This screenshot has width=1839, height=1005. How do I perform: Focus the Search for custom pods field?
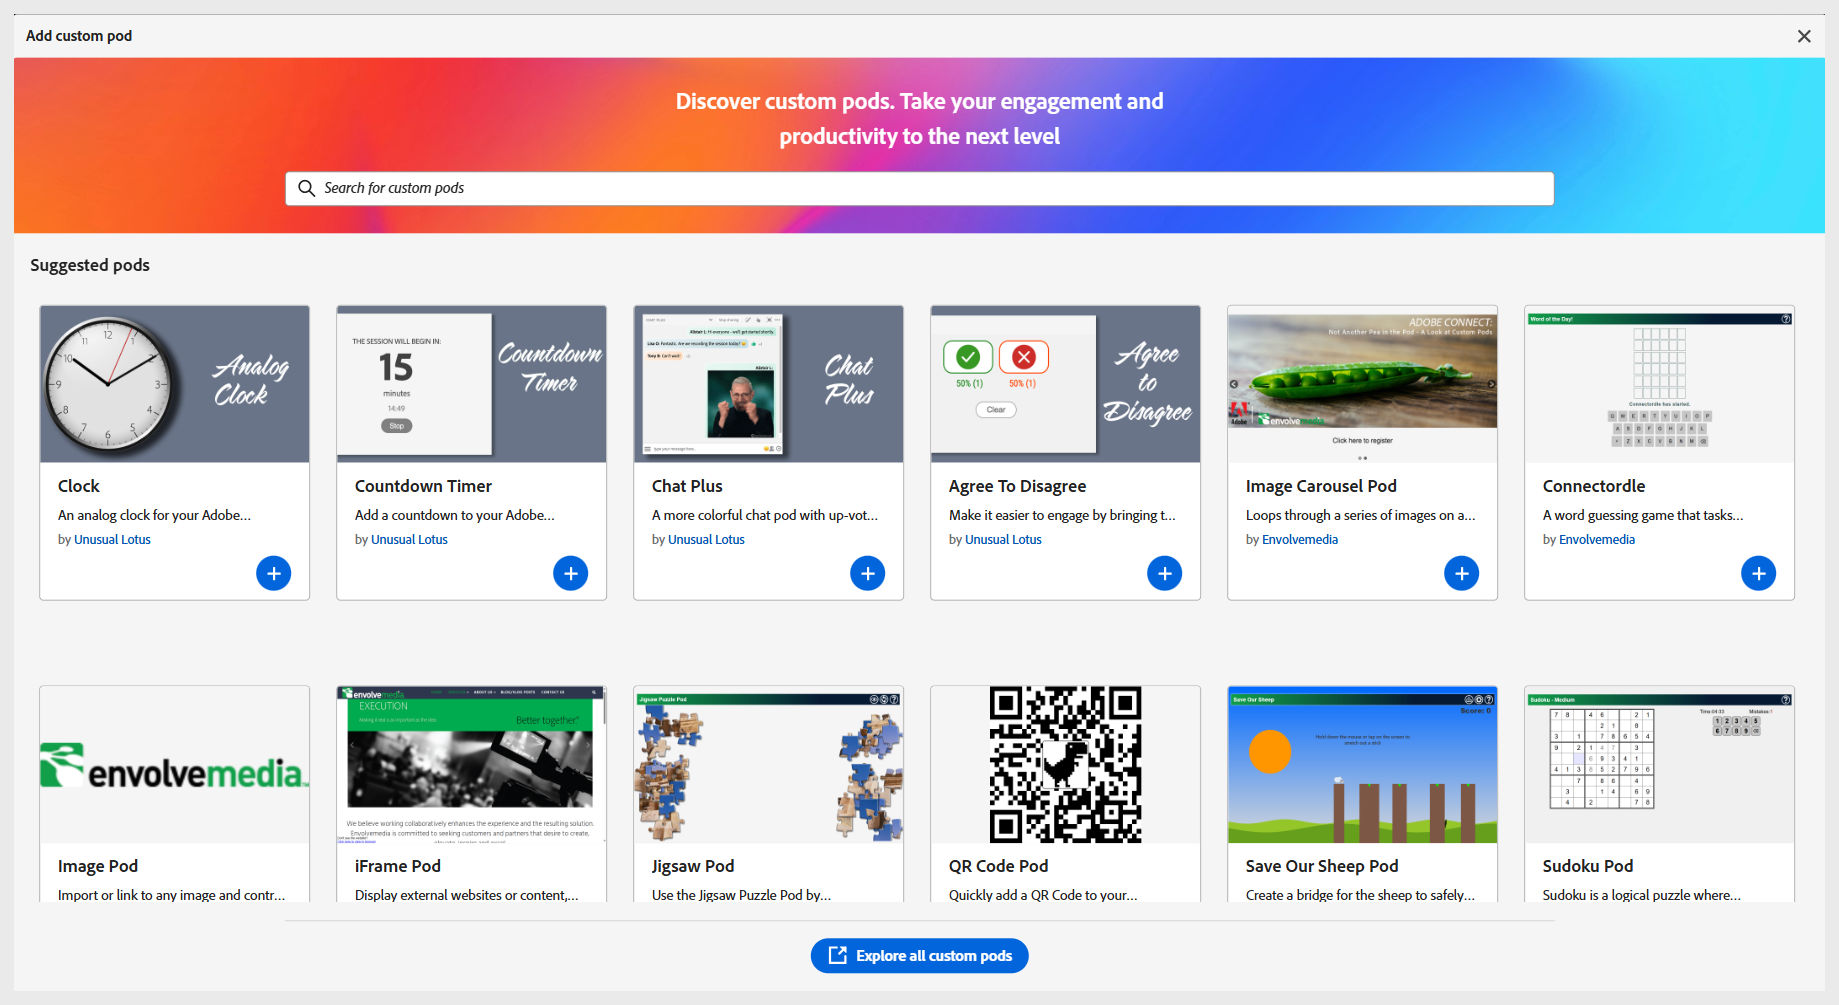pos(919,188)
